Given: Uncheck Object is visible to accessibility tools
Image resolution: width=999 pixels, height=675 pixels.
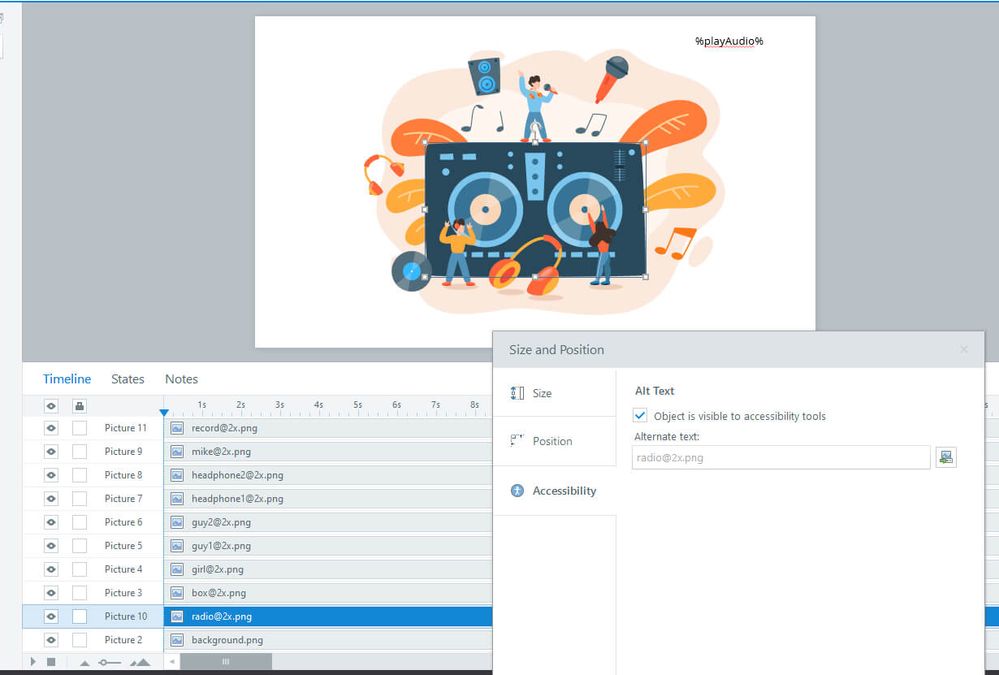Looking at the screenshot, I should click(x=640, y=416).
